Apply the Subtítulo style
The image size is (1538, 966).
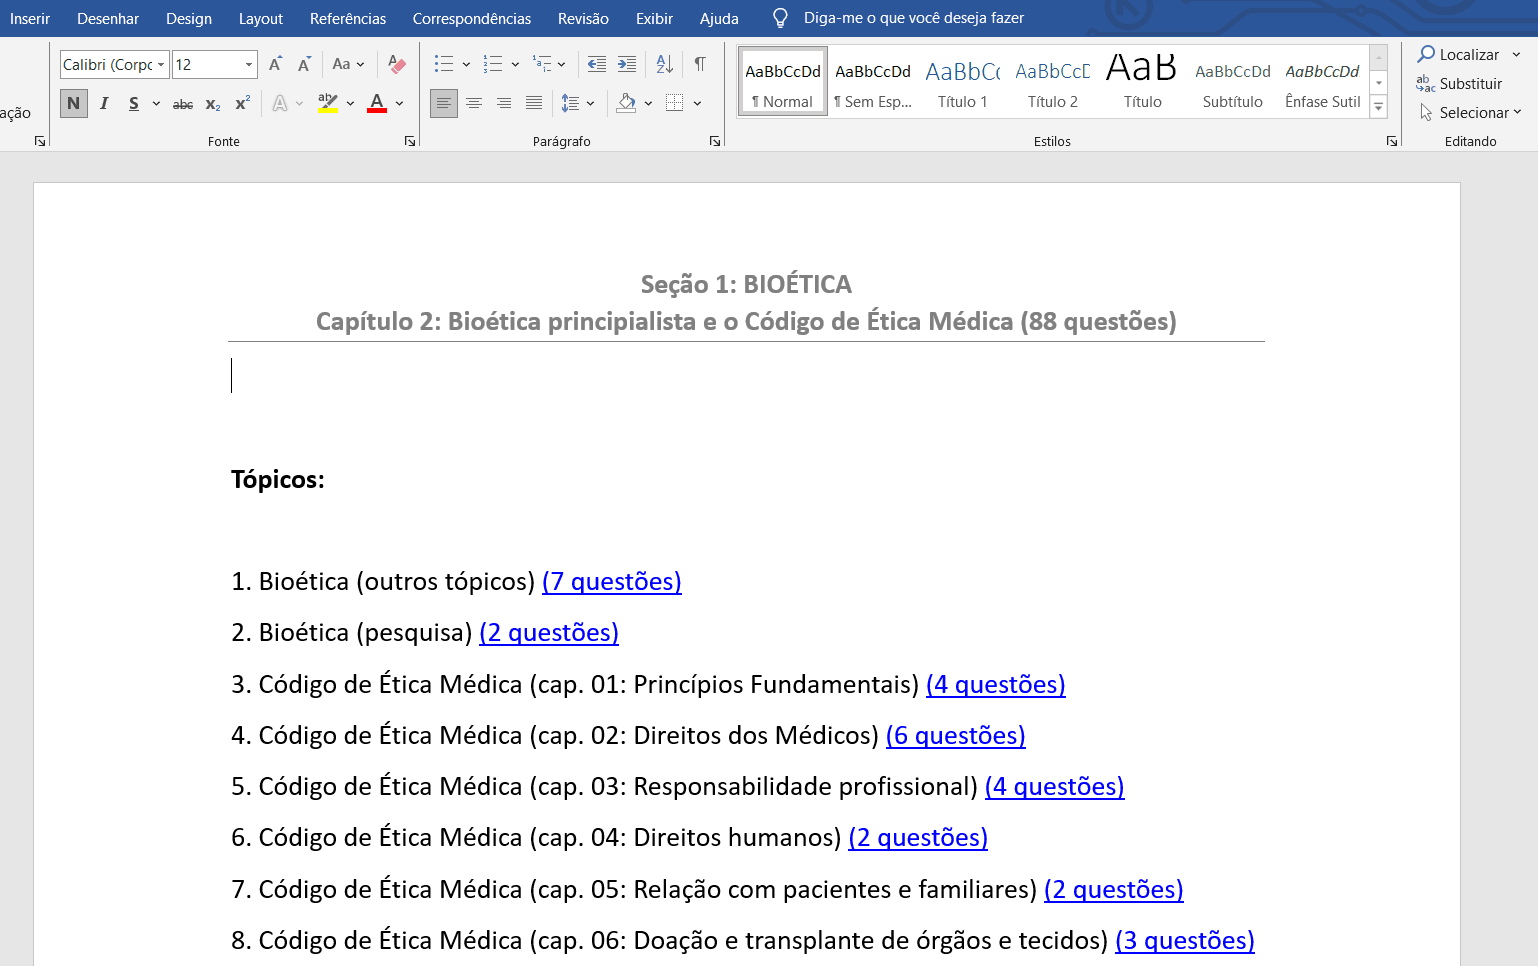coord(1233,82)
